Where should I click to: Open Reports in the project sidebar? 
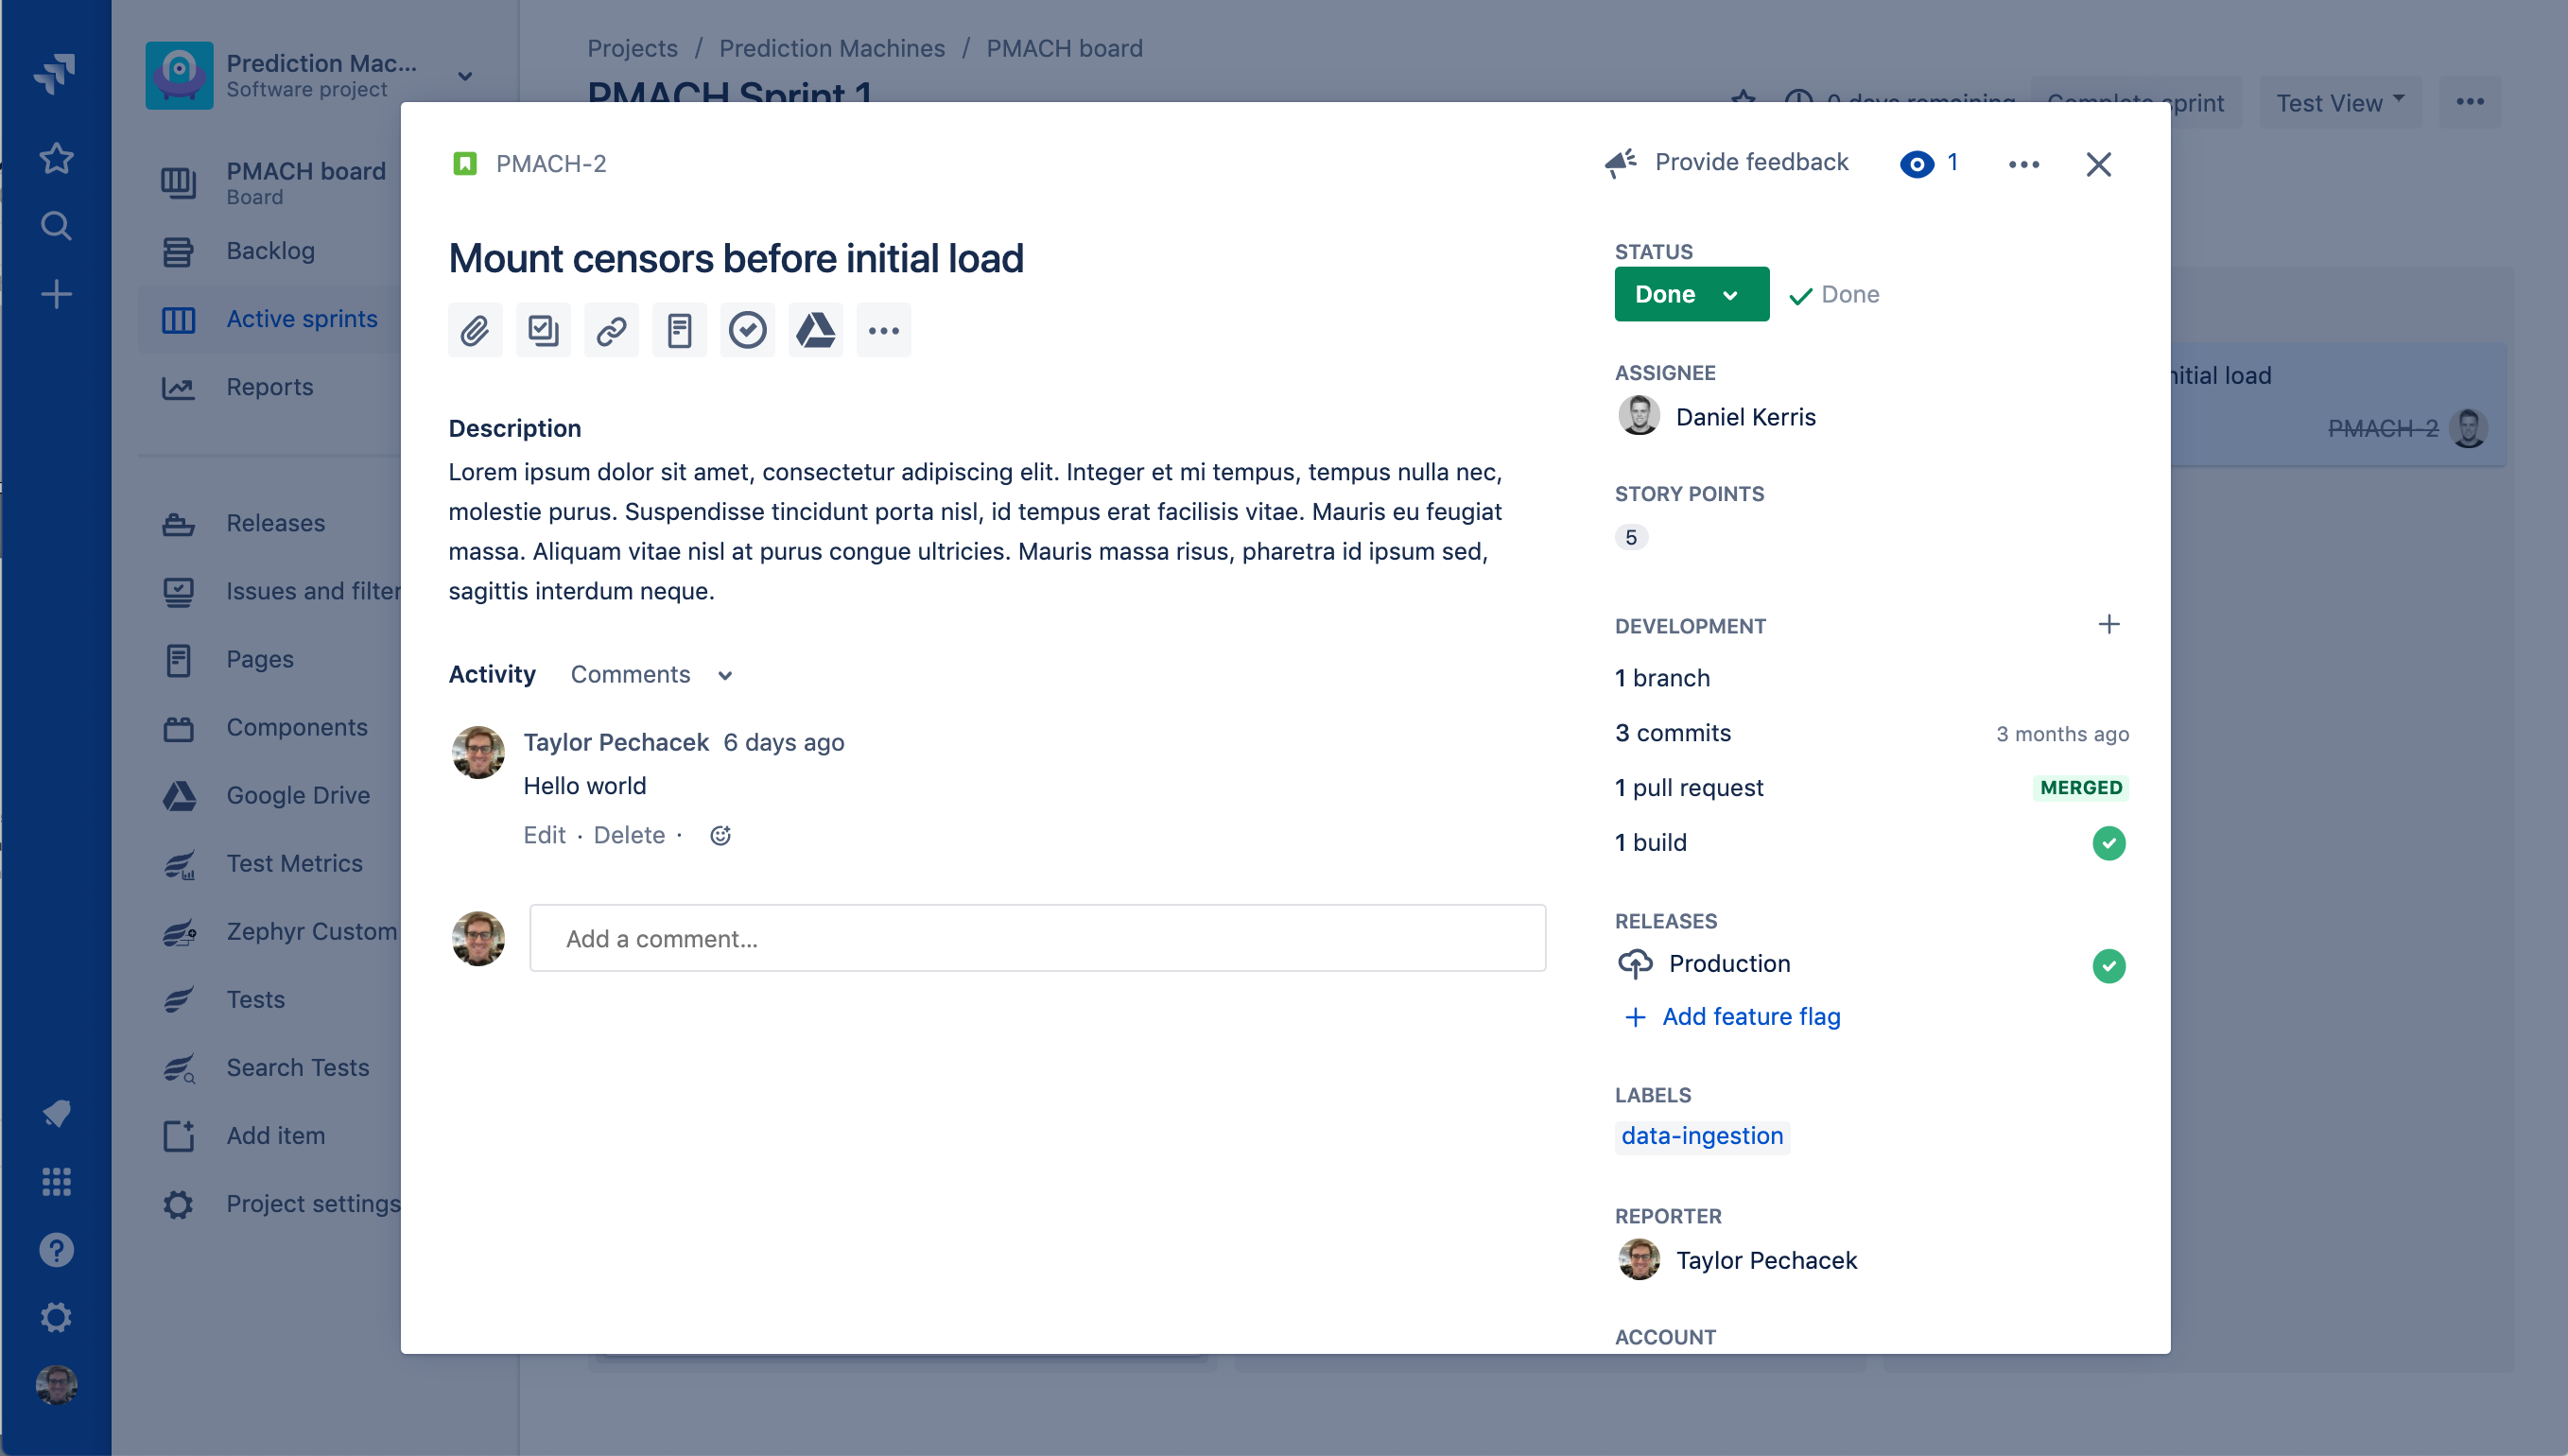click(269, 387)
